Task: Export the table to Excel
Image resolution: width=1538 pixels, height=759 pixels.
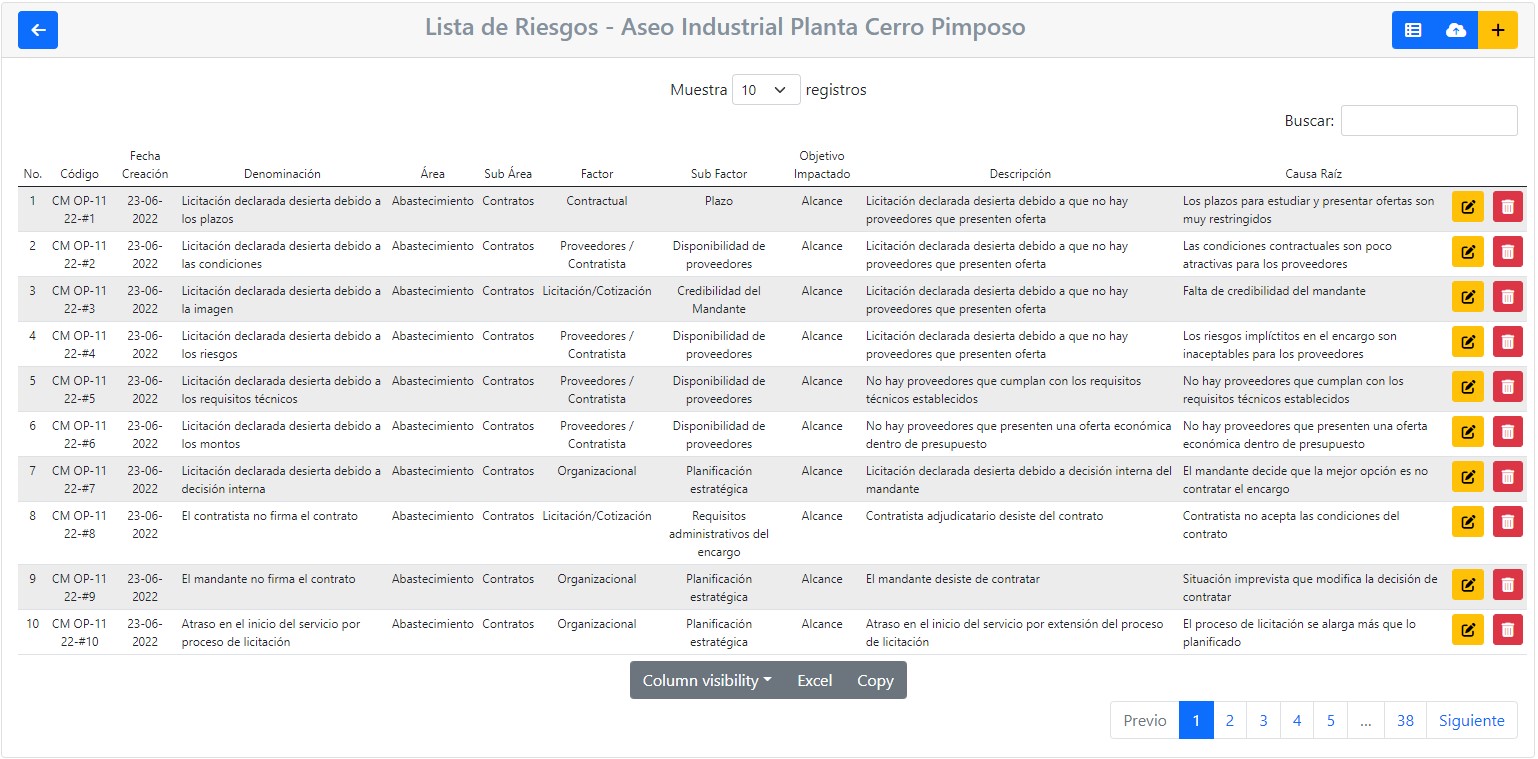Action: (x=814, y=680)
